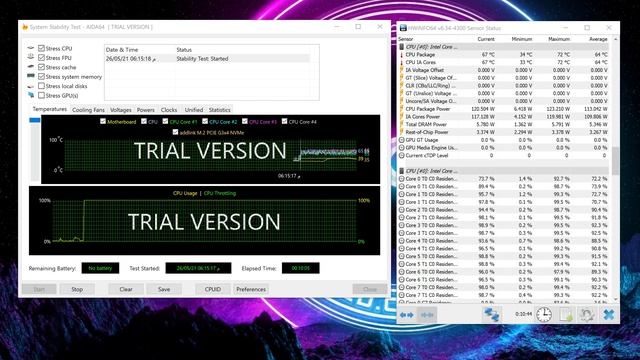640x360 pixels.
Task: Toggle Motherboard temperature graph checkbox
Action: pyautogui.click(x=103, y=121)
